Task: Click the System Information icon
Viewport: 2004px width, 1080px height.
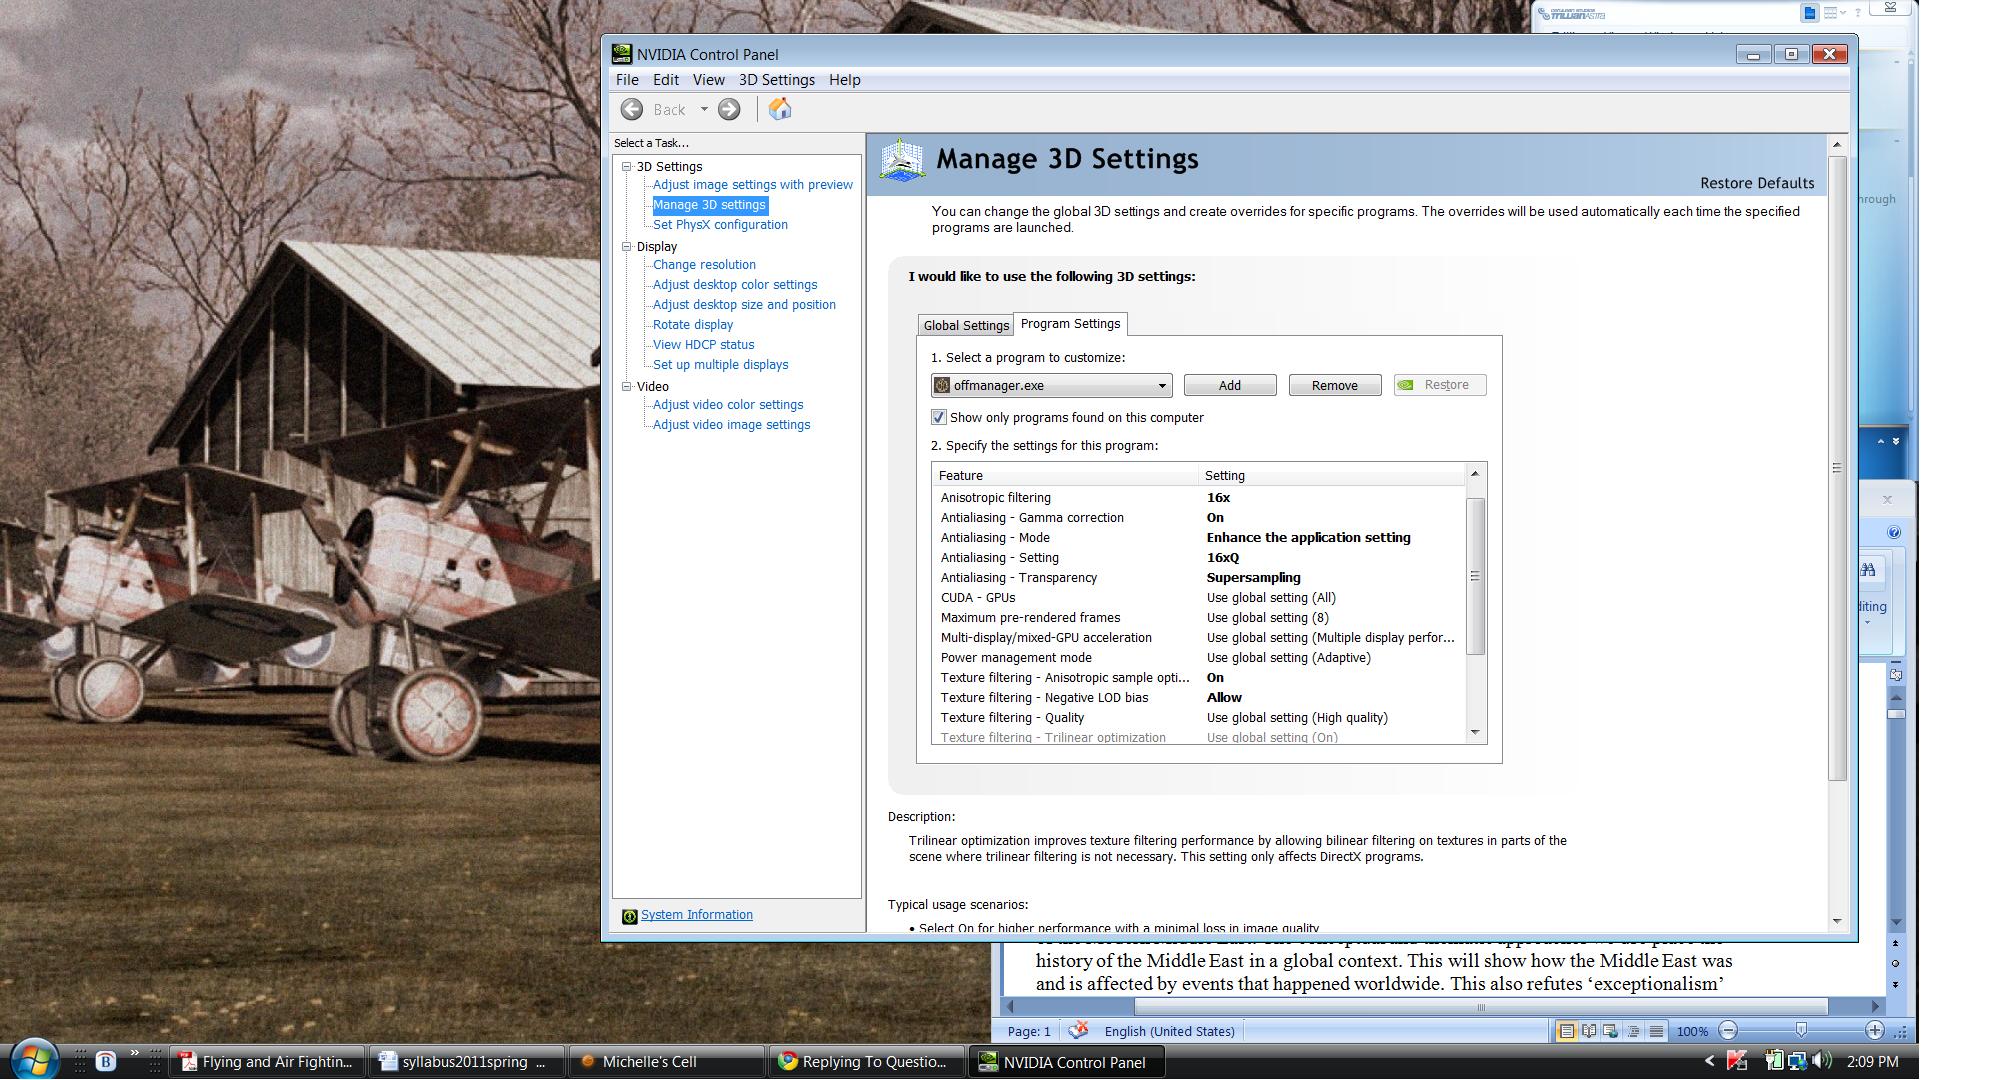Action: pos(629,916)
